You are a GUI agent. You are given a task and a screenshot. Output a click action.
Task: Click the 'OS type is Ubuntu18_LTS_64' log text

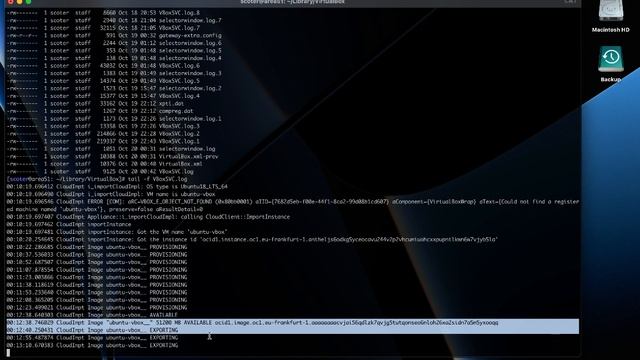pyautogui.click(x=187, y=187)
